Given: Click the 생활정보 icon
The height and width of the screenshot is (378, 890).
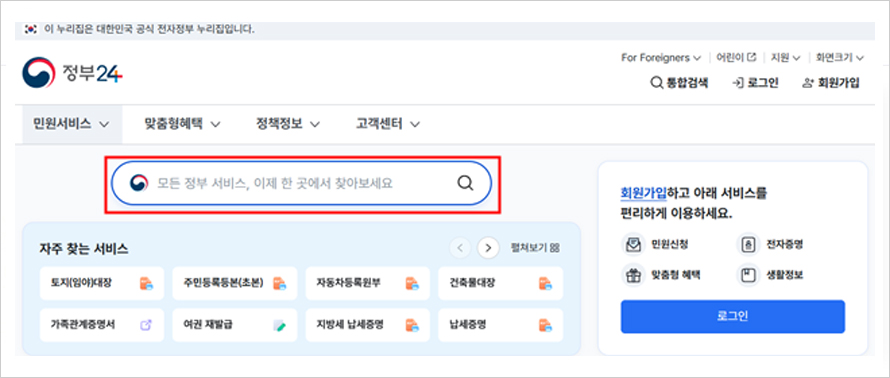Looking at the screenshot, I should (747, 276).
